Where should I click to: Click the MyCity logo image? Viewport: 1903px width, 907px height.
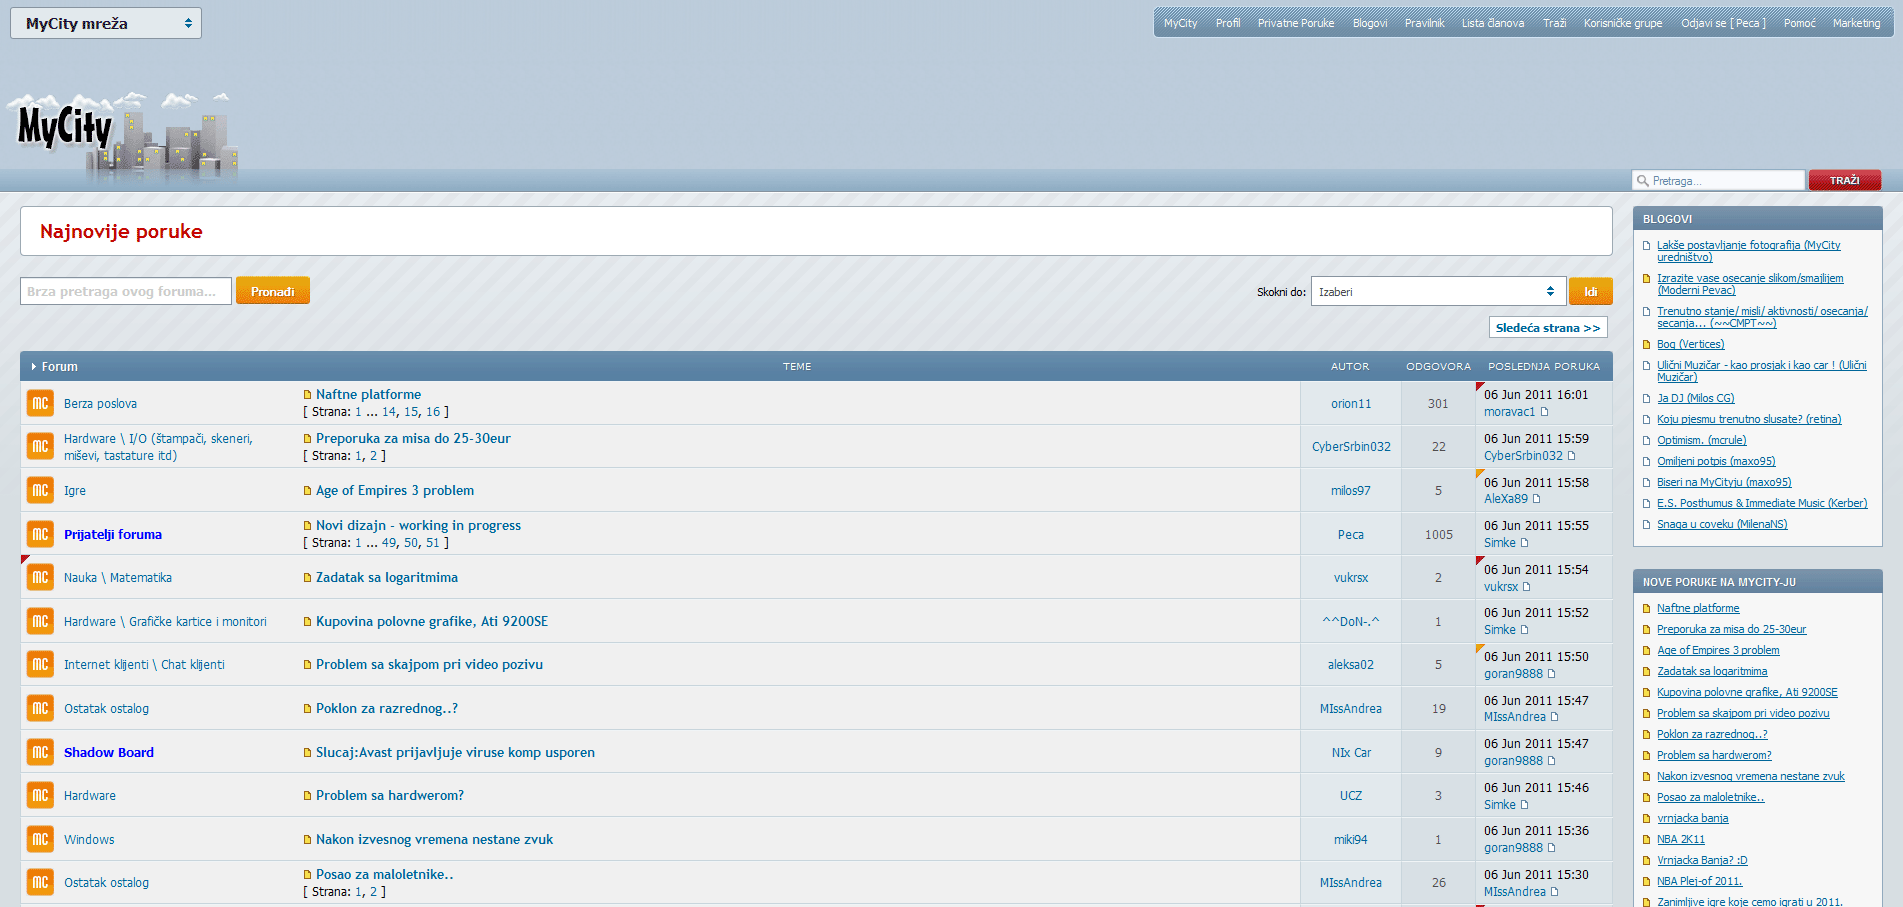pos(123,138)
